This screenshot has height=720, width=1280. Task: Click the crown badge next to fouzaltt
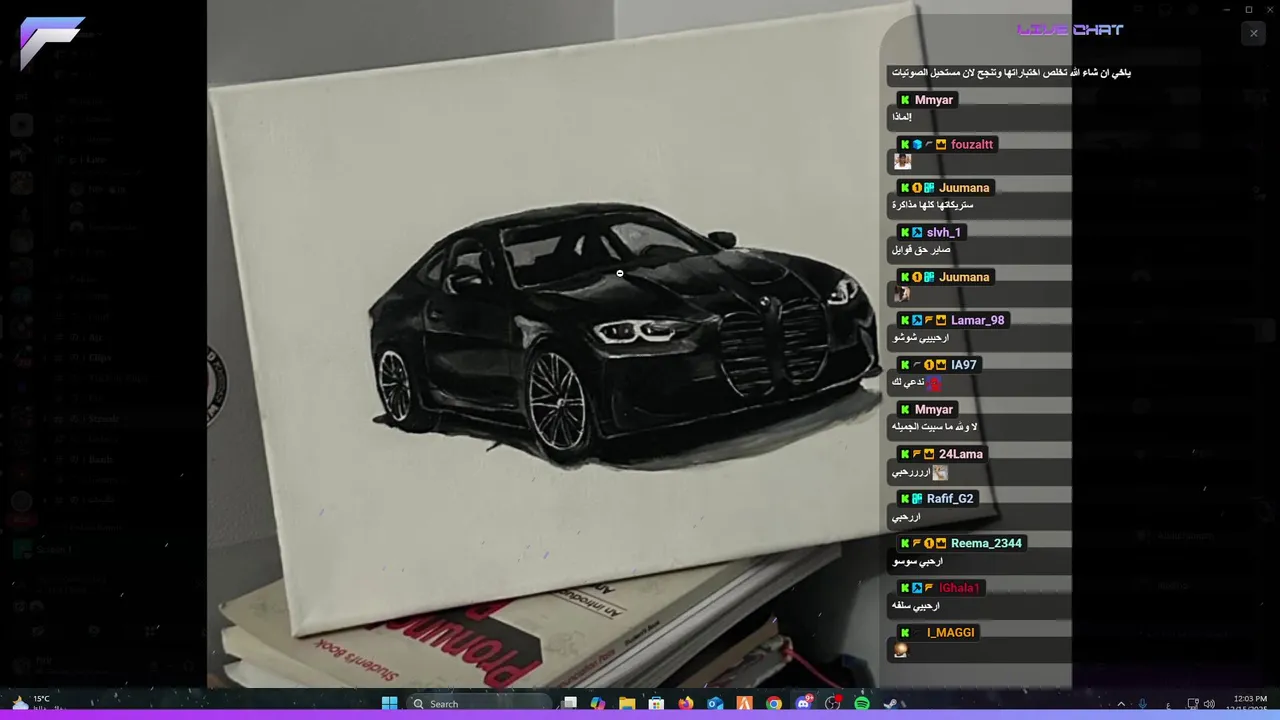tap(941, 145)
